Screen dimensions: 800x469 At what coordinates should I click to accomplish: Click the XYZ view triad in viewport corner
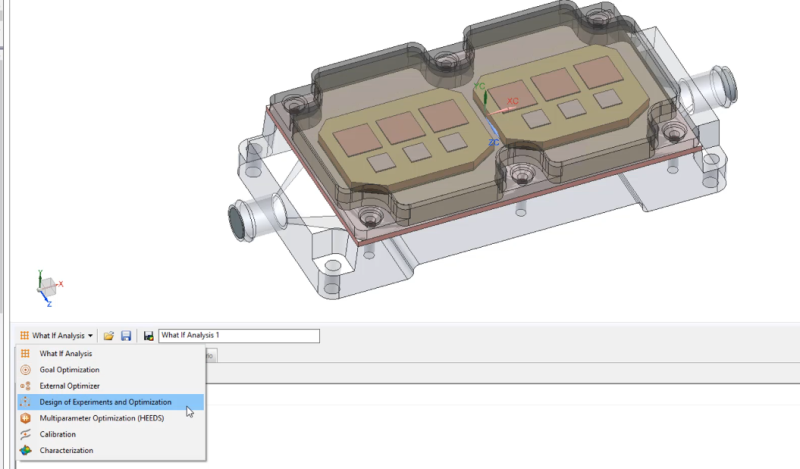click(x=46, y=287)
